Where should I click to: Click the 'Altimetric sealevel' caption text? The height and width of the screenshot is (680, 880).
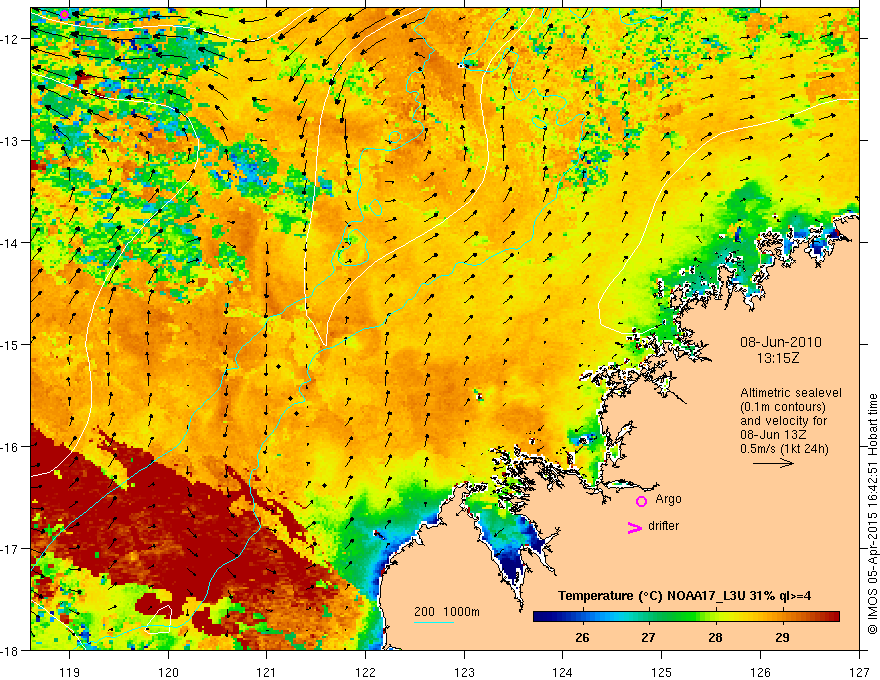[791, 393]
